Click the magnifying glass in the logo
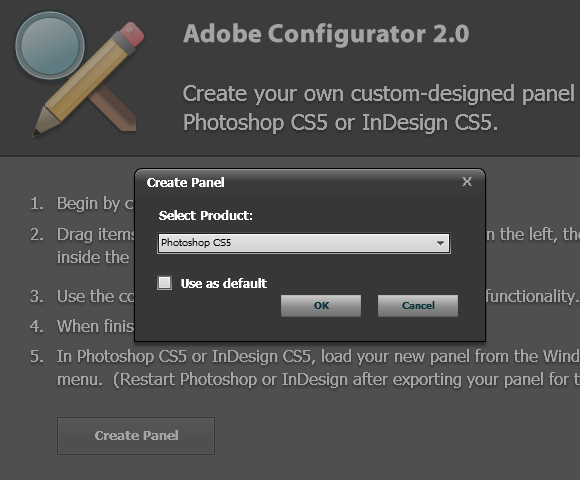This screenshot has width=580, height=480. click(x=50, y=45)
